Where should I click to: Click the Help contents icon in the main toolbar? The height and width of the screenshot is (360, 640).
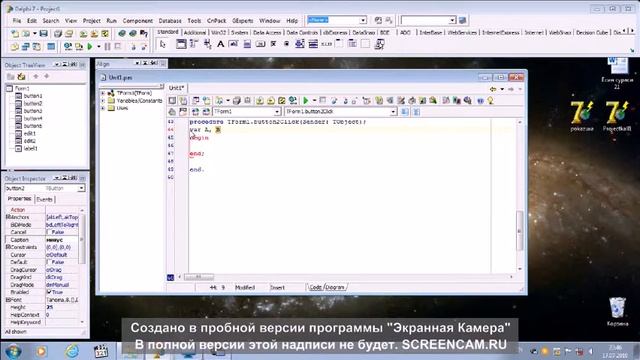tap(143, 33)
